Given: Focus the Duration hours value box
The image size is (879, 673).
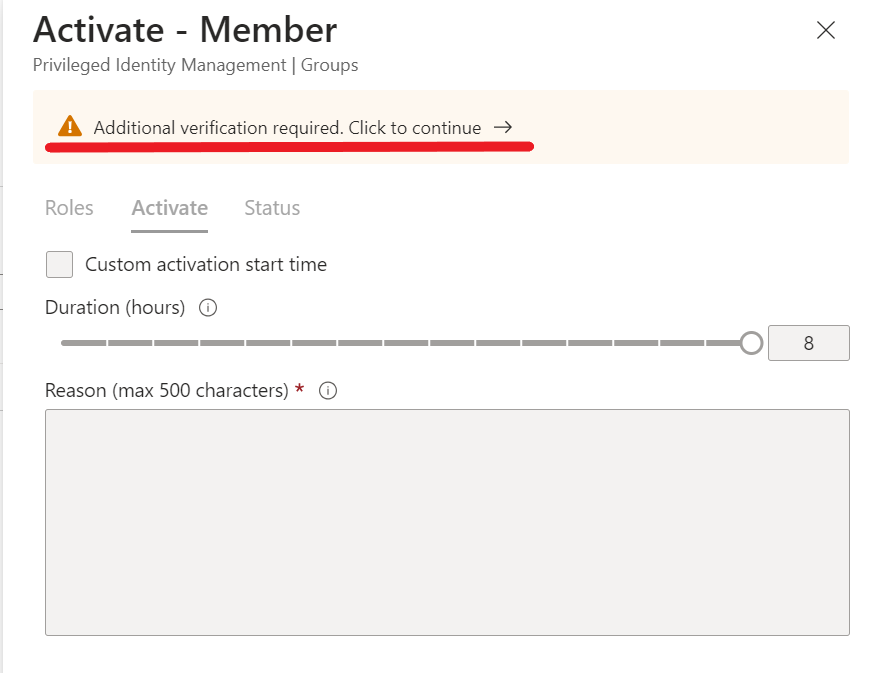Looking at the screenshot, I should [x=808, y=343].
